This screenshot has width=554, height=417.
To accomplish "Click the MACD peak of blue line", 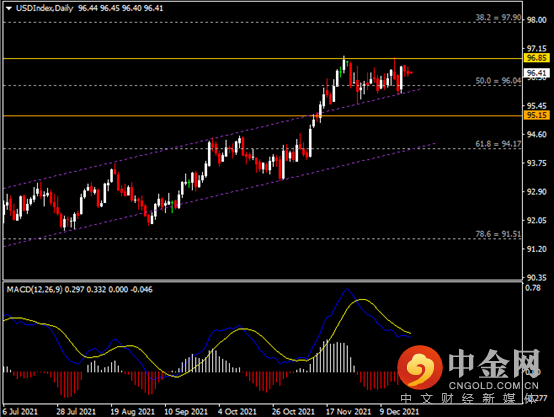I will (347, 289).
